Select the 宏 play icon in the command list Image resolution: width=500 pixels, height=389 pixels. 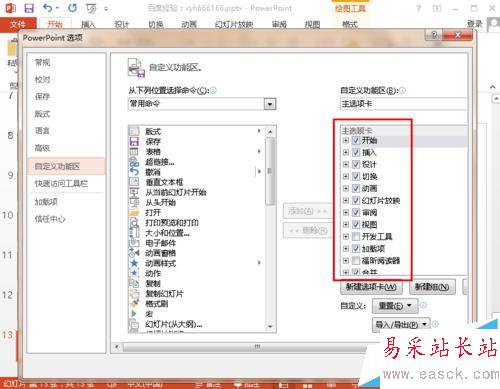click(x=134, y=314)
